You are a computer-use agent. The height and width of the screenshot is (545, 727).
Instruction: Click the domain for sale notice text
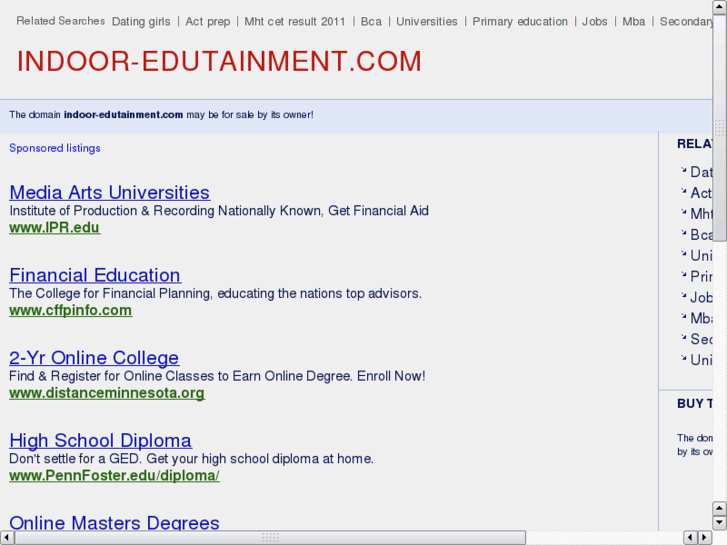(x=161, y=115)
